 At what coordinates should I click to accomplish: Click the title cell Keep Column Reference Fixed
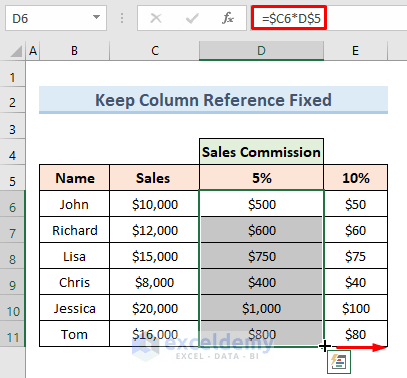pos(213,100)
